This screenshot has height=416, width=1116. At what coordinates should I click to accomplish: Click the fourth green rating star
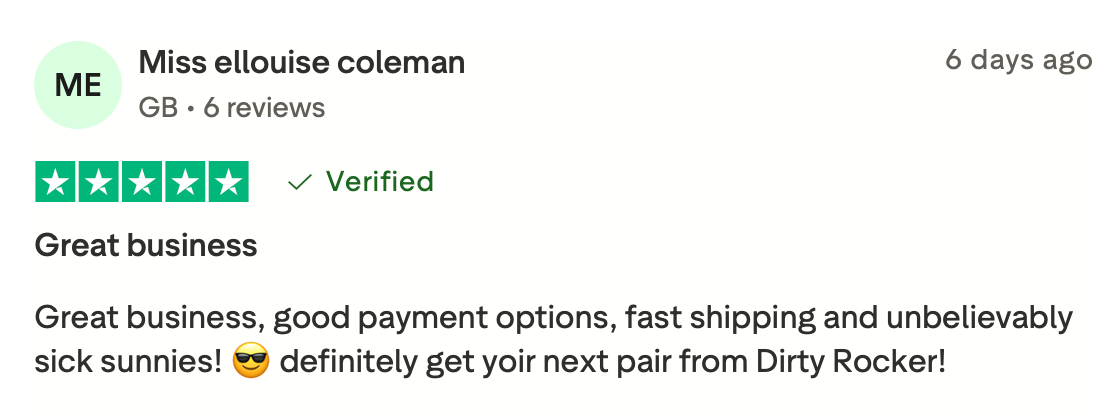[185, 182]
